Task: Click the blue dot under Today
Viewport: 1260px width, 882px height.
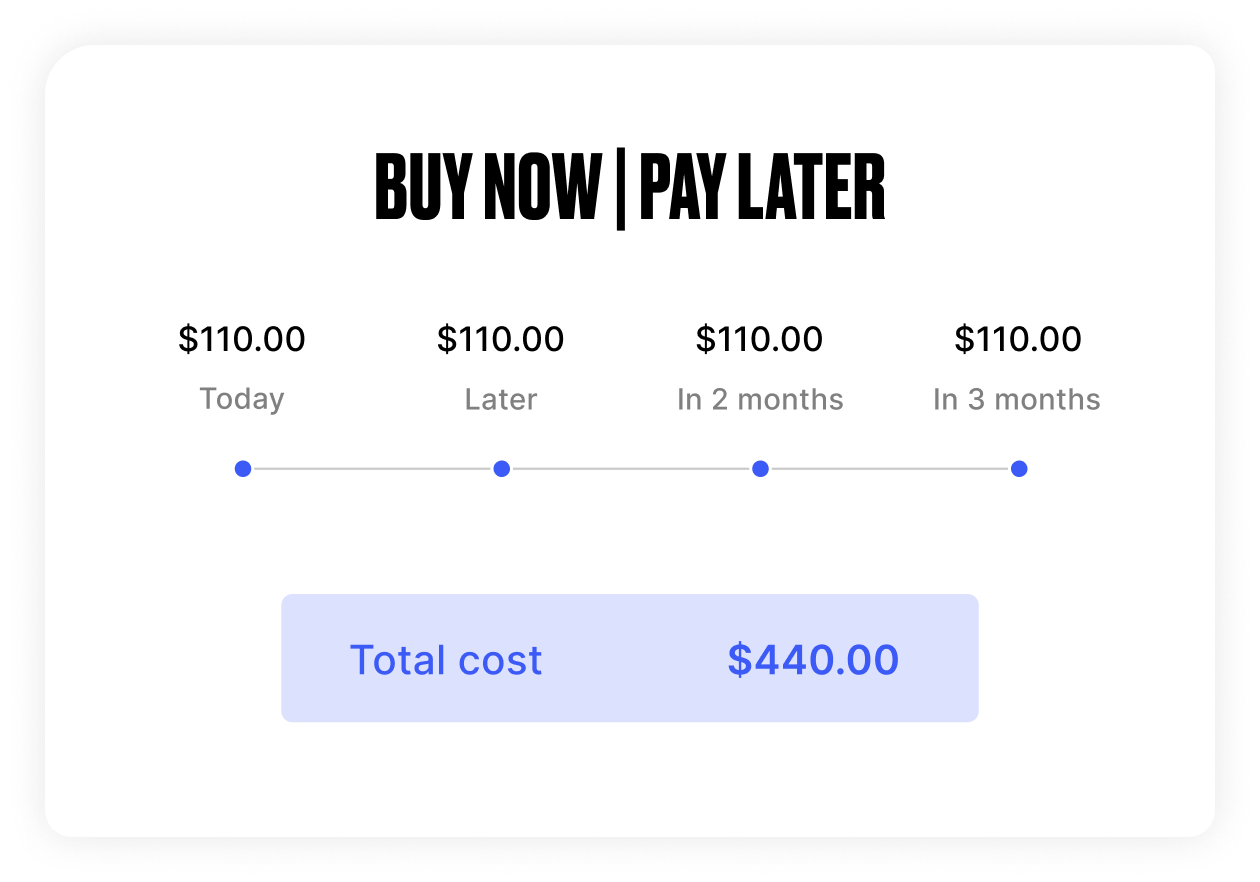Action: (243, 468)
